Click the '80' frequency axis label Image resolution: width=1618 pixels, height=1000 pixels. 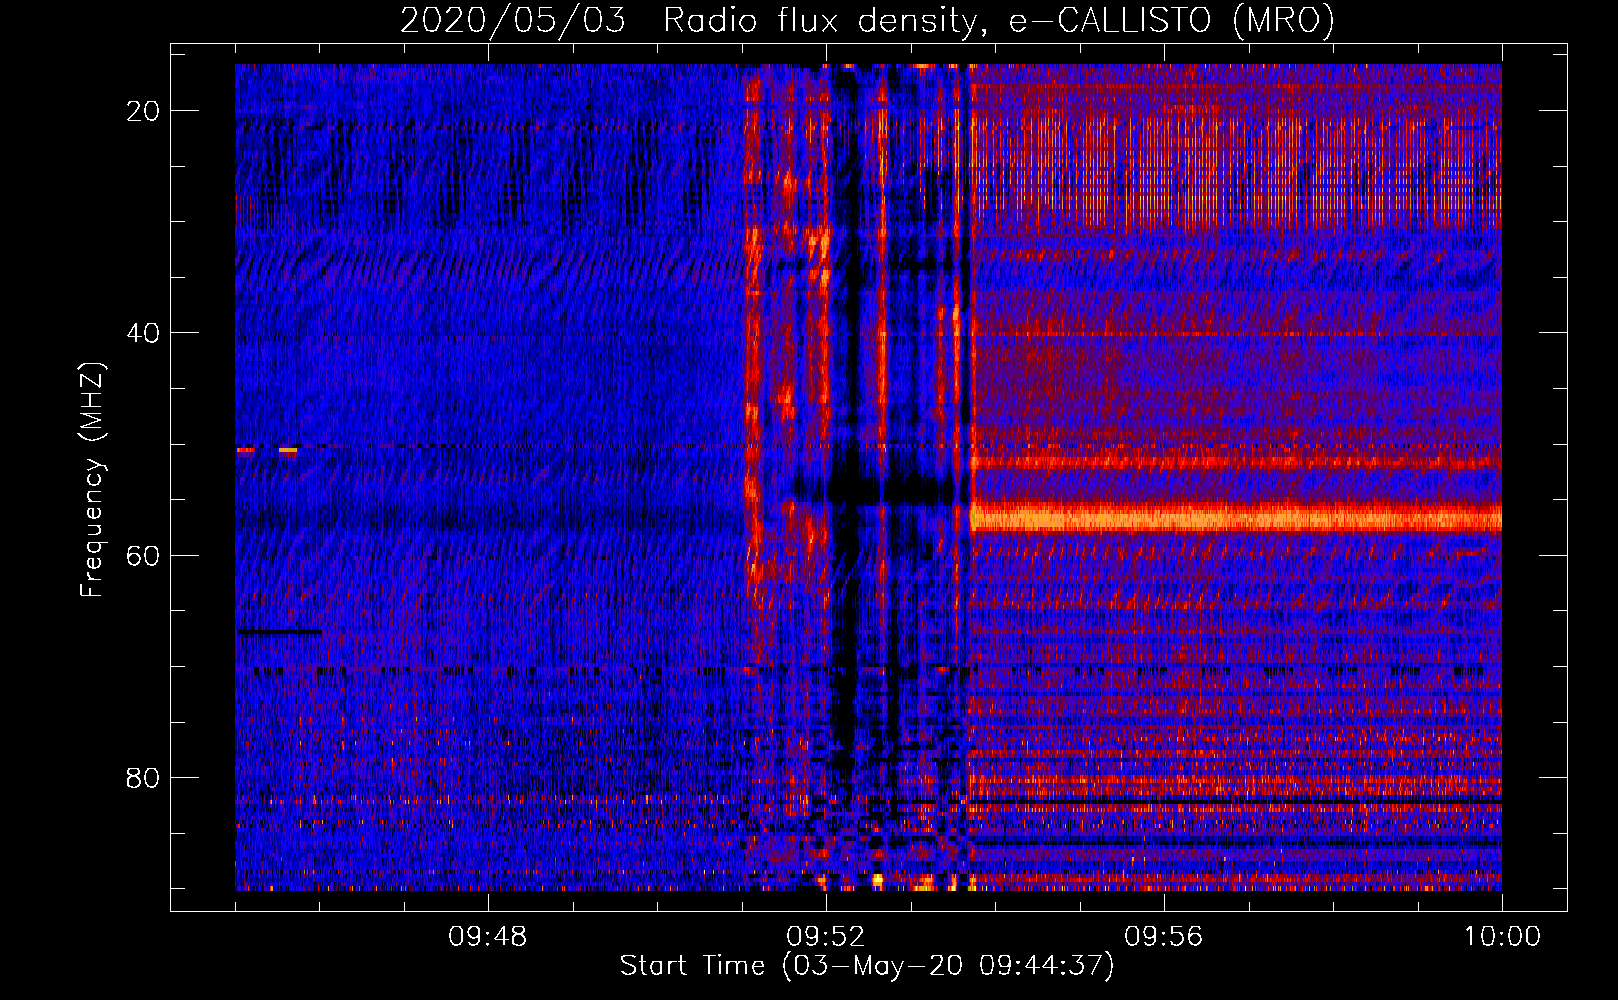click(144, 777)
